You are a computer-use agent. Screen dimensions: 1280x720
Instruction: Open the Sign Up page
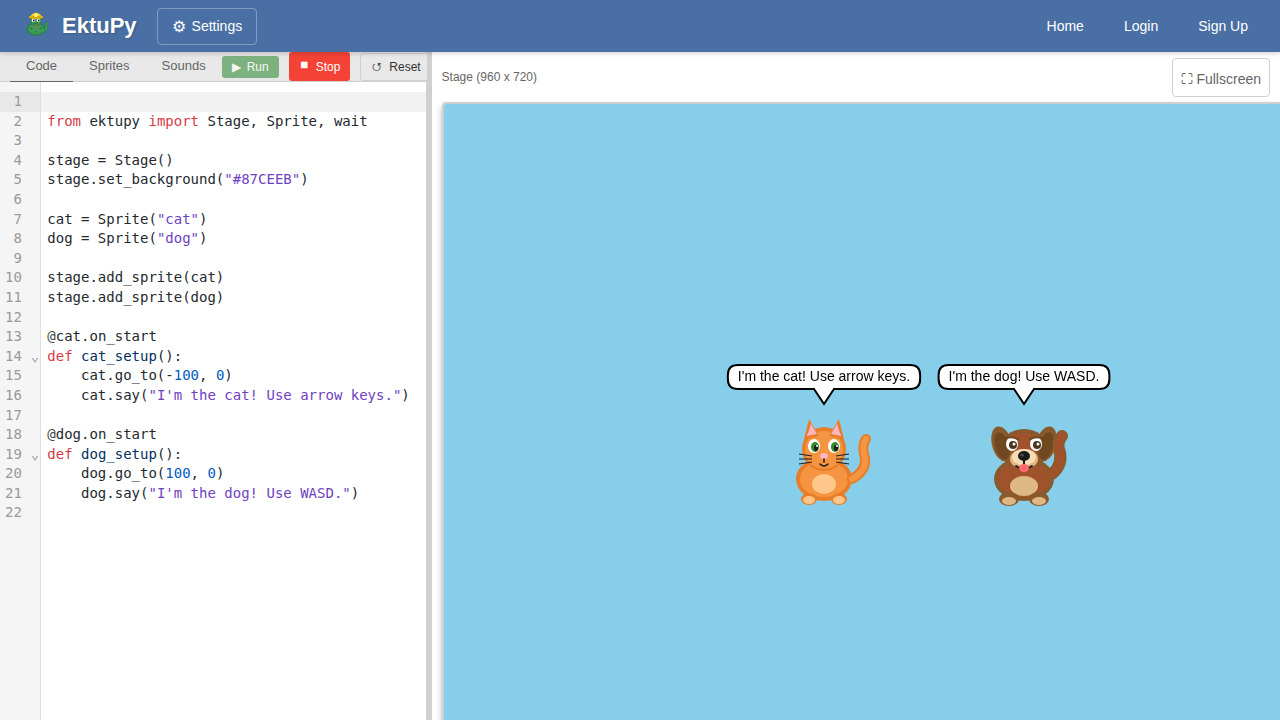(1222, 26)
